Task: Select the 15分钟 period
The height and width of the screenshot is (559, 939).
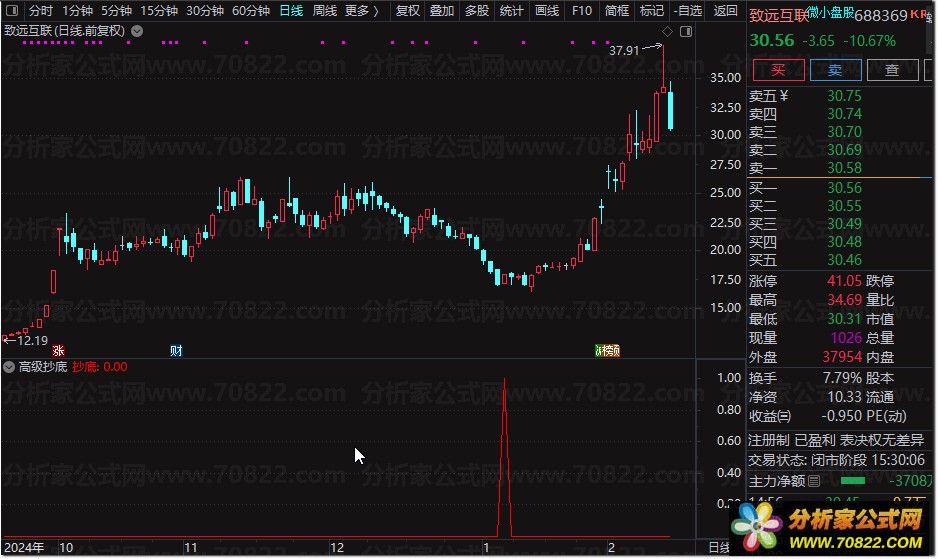Action: click(159, 11)
